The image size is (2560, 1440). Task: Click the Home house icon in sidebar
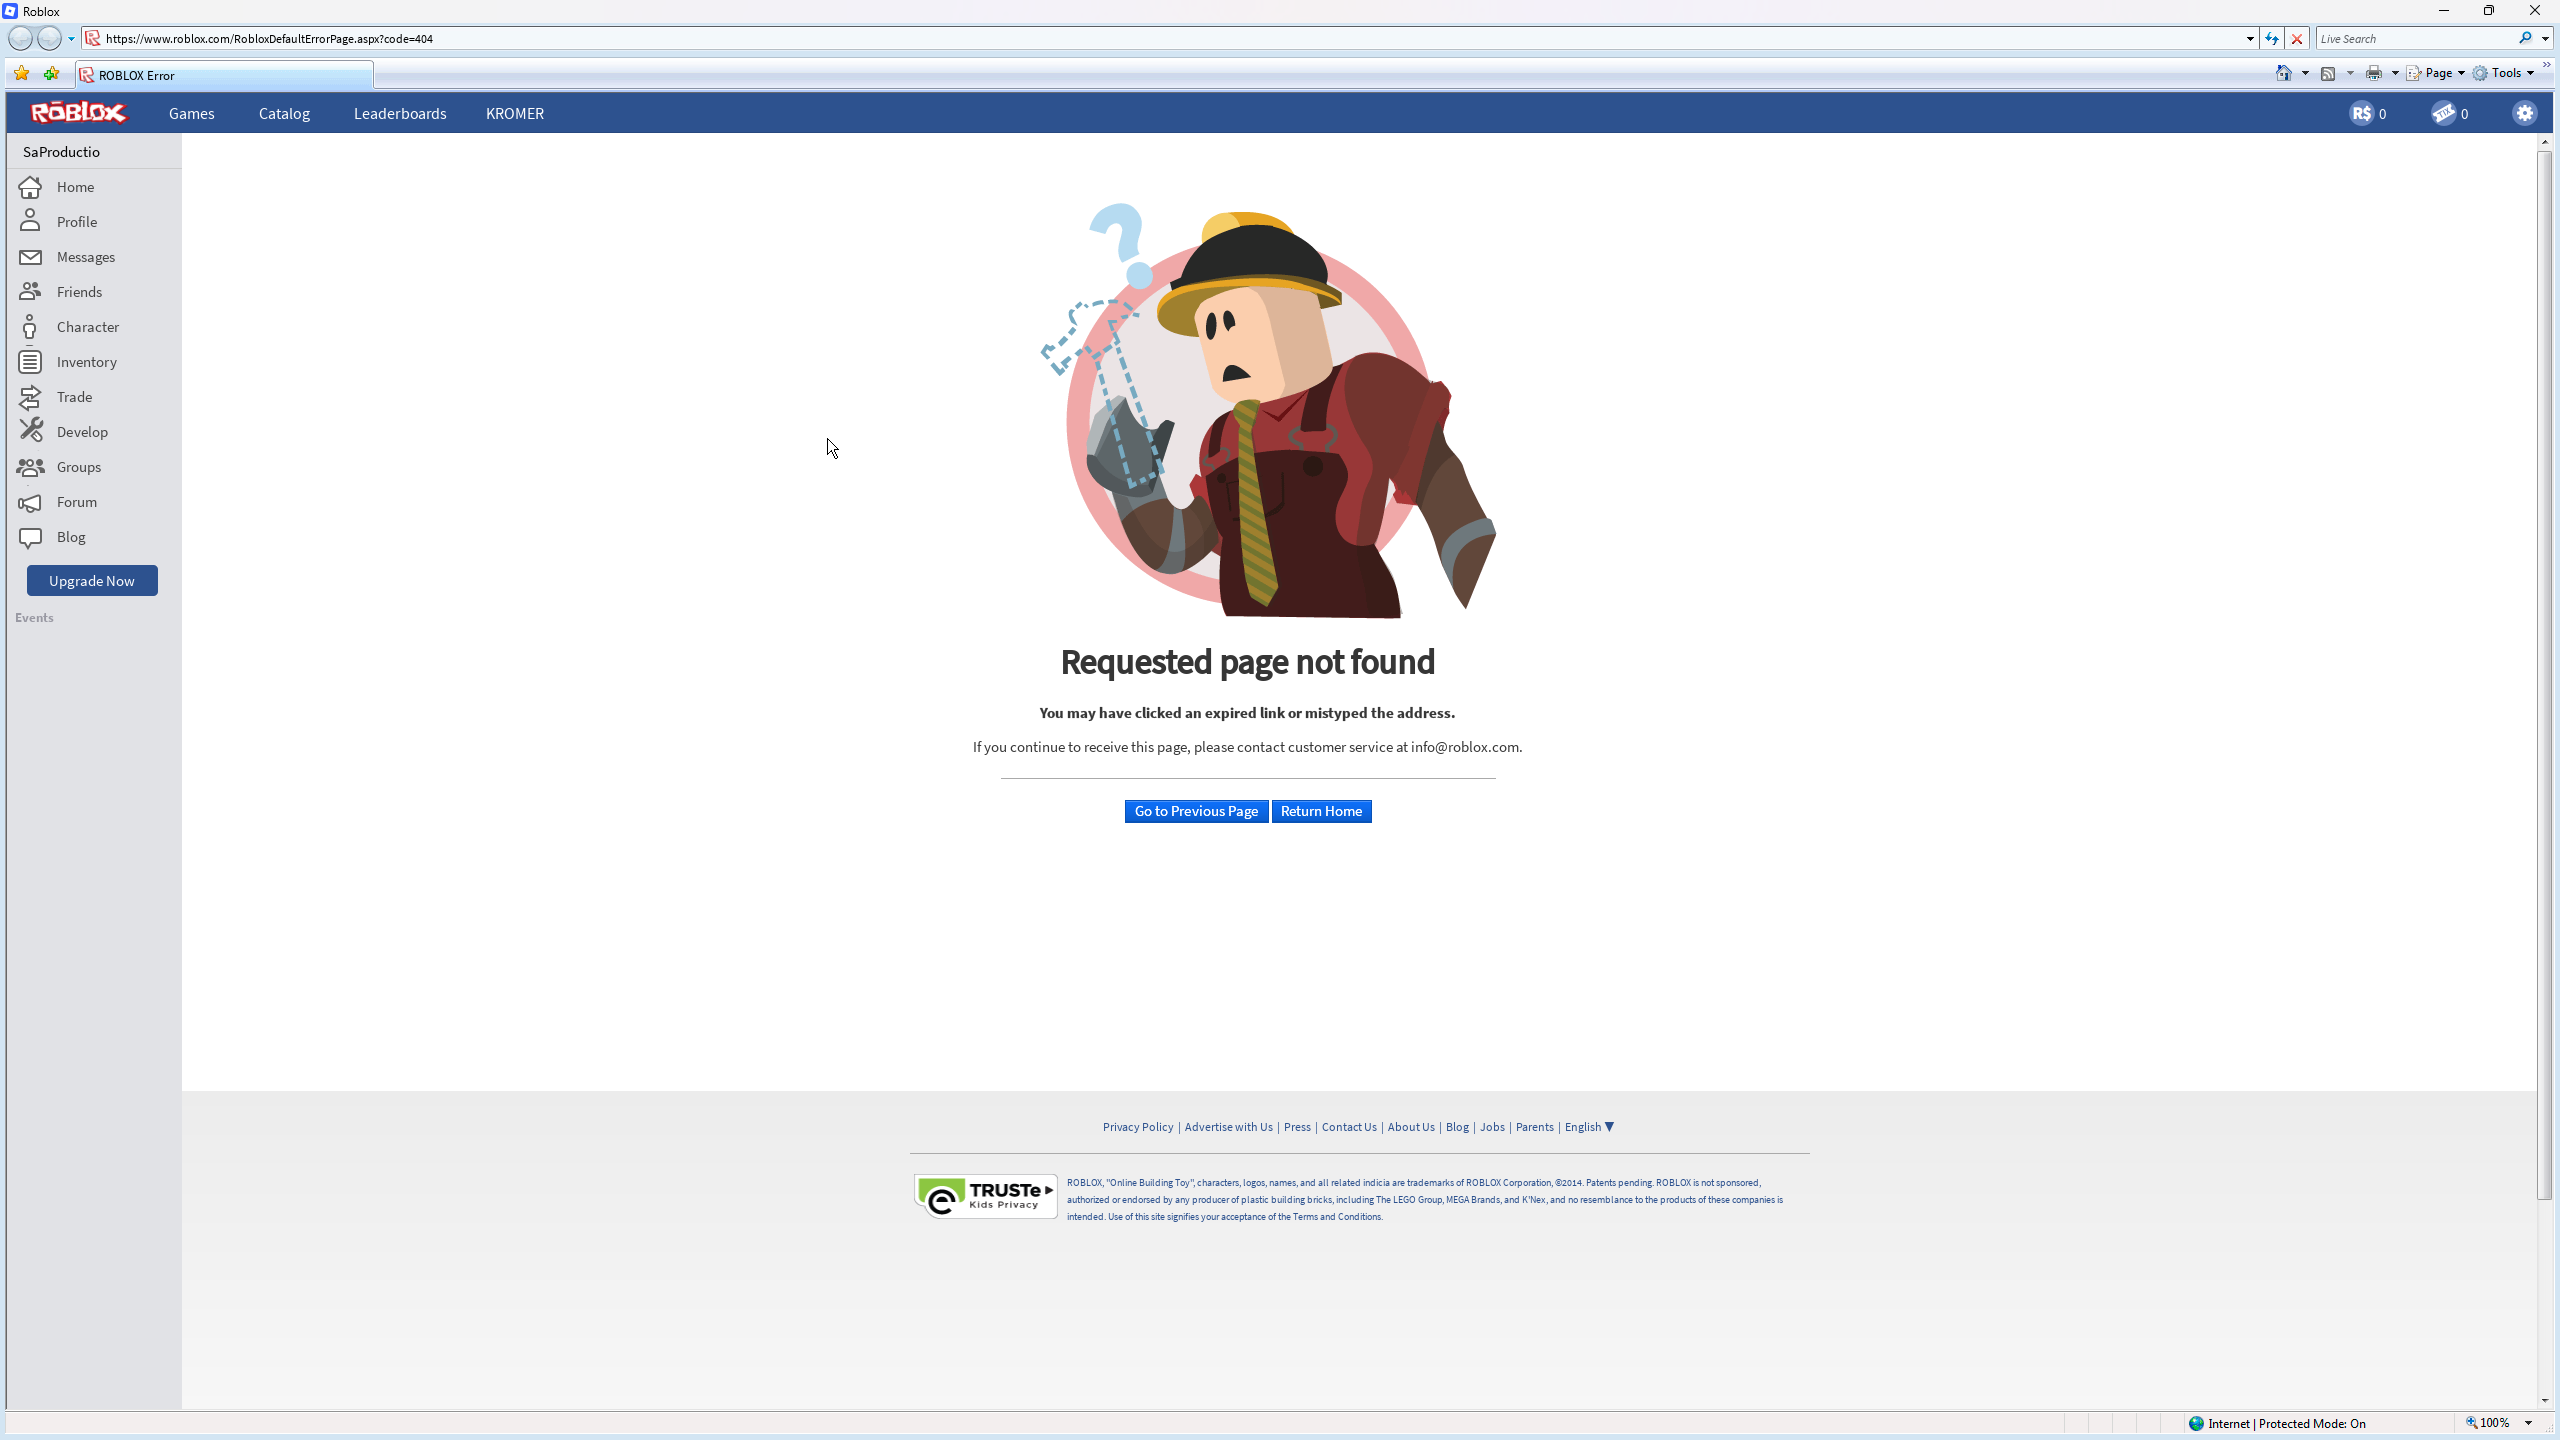pos(30,187)
